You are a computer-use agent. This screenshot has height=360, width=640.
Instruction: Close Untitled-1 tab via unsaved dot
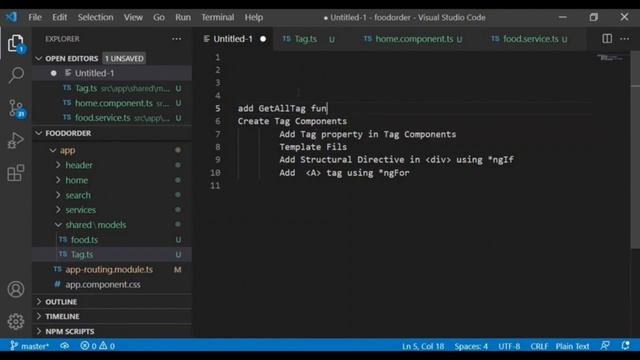pos(263,39)
